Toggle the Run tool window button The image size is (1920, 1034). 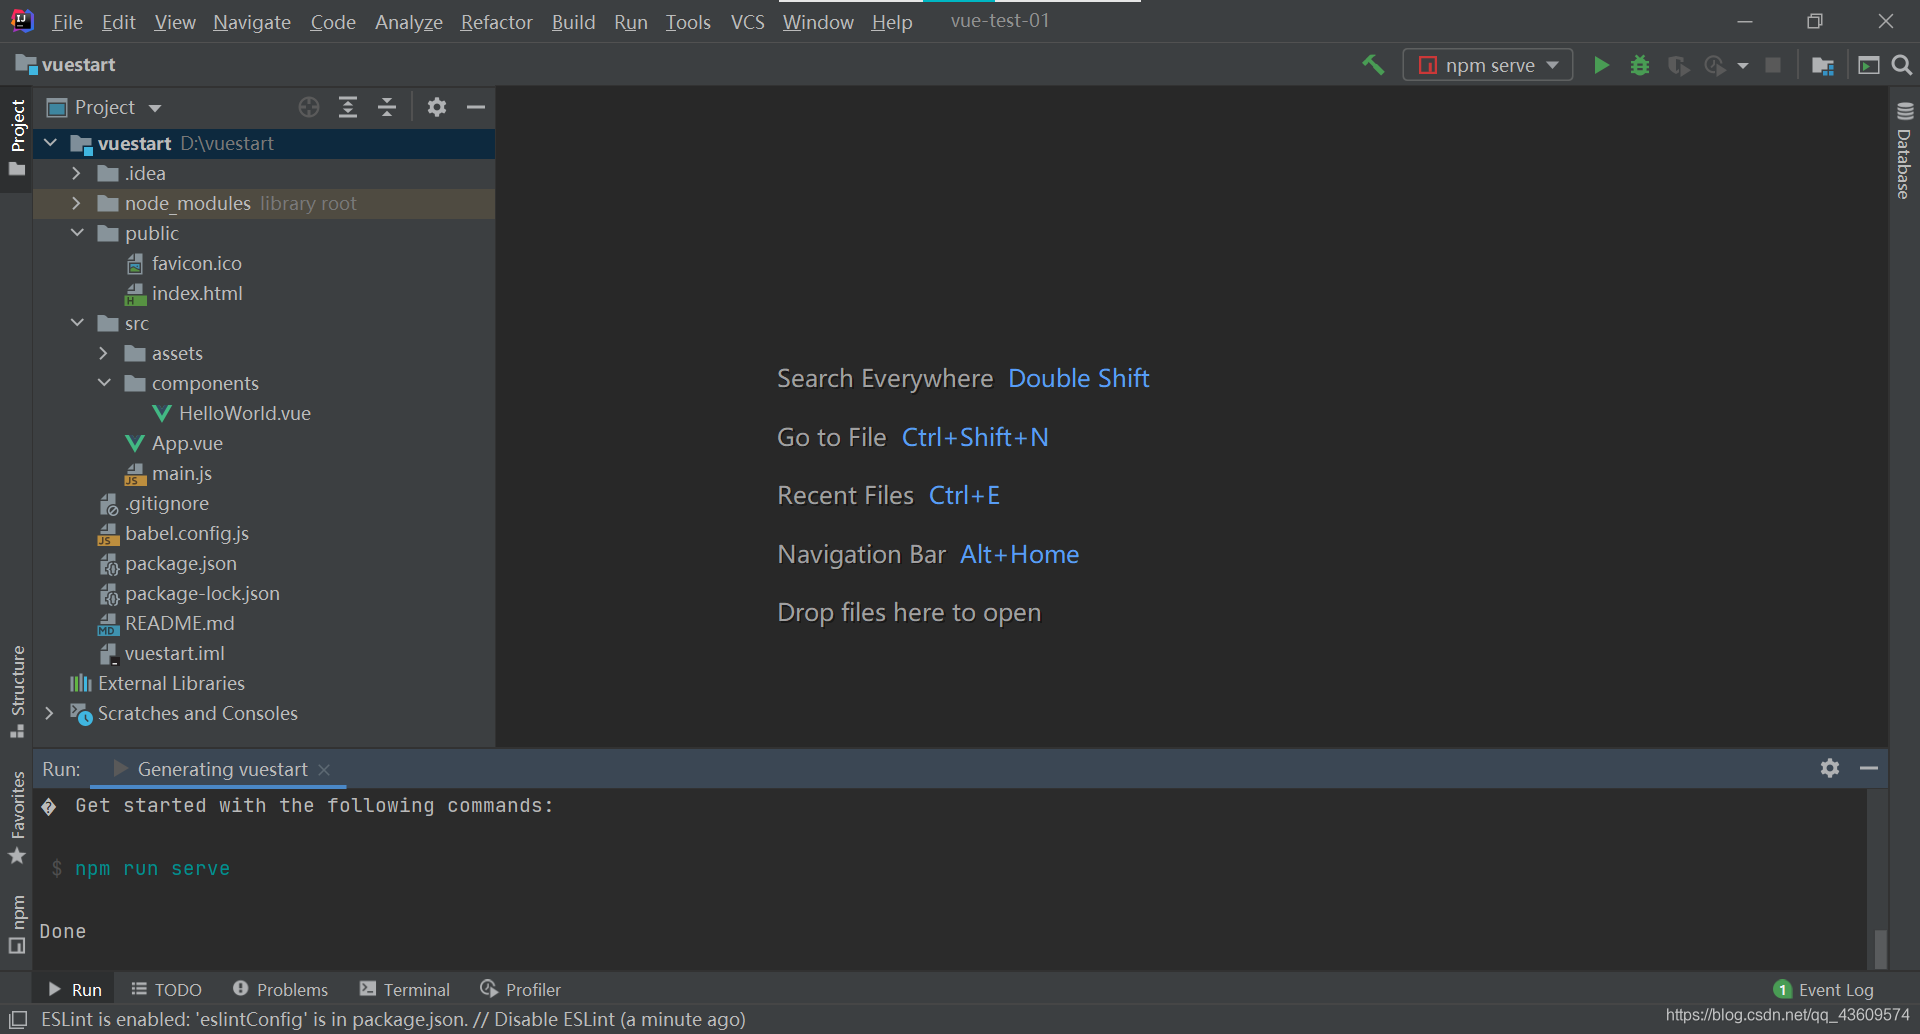75,989
